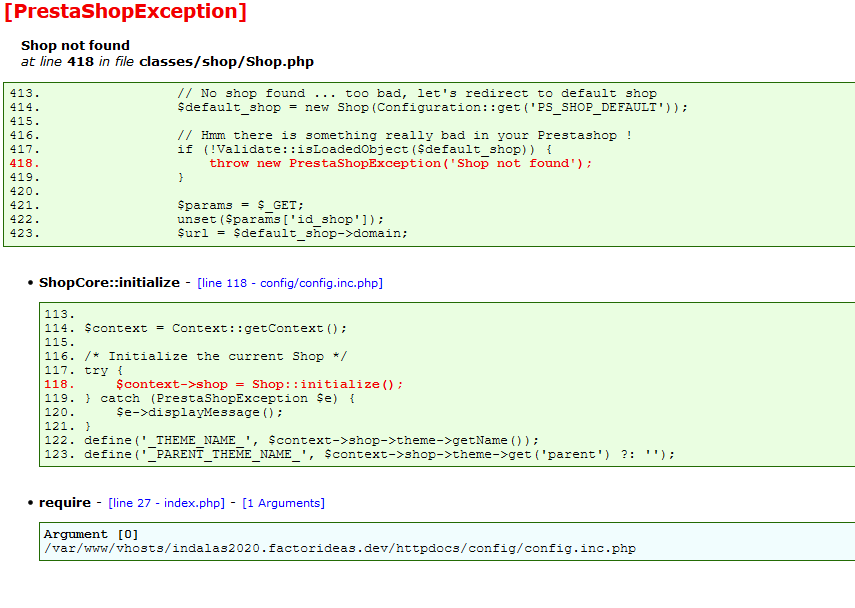Click line 122 define _THEME_NAME_ code
This screenshot has height=608, width=855.
point(311,441)
